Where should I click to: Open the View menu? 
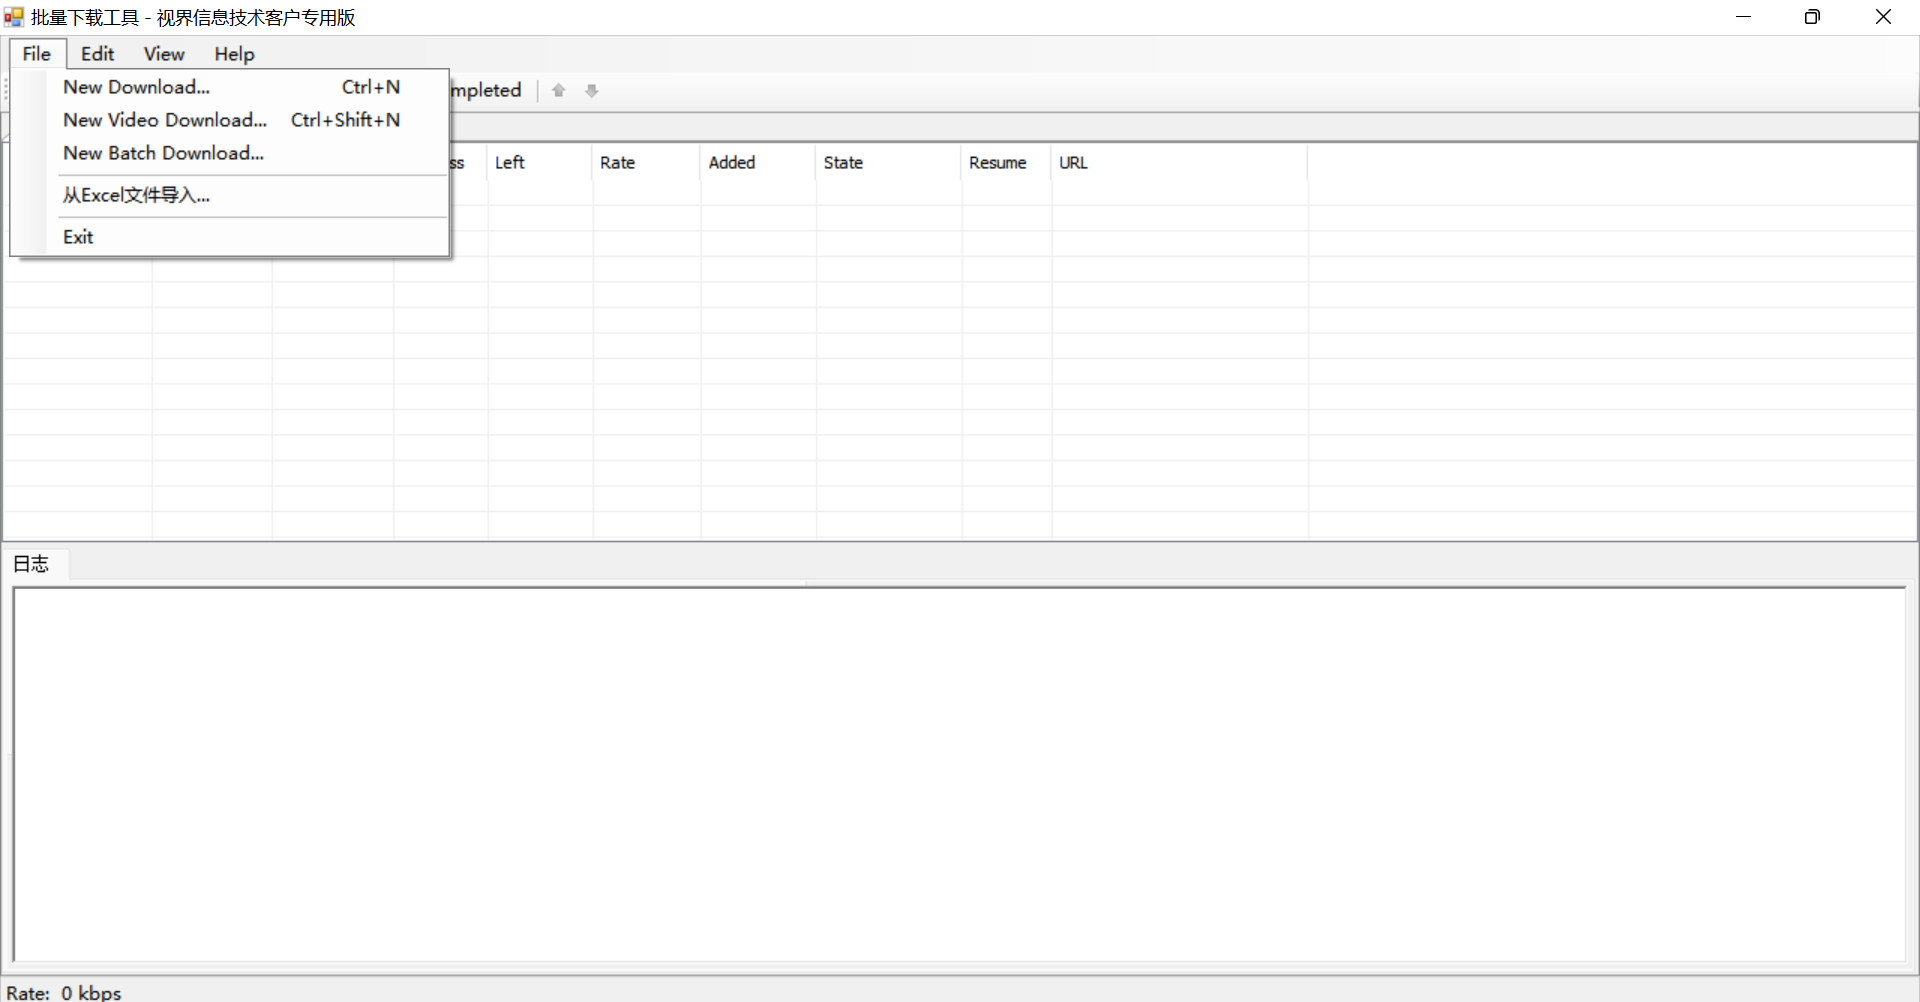click(164, 54)
